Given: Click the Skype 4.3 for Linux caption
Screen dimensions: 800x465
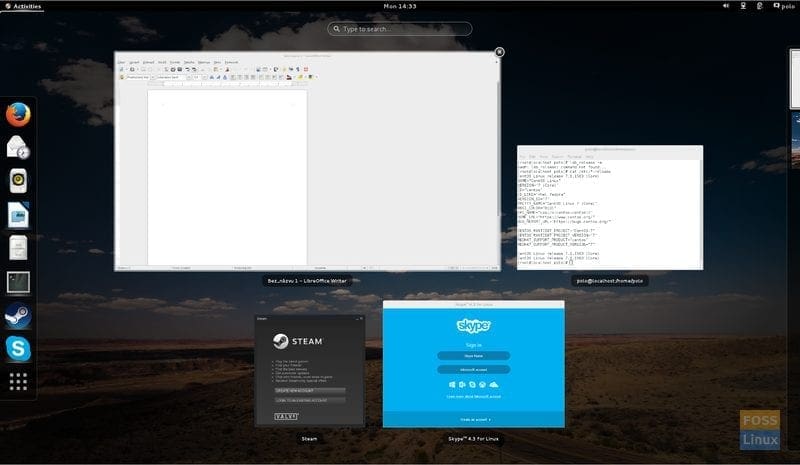Looking at the screenshot, I should [x=473, y=438].
